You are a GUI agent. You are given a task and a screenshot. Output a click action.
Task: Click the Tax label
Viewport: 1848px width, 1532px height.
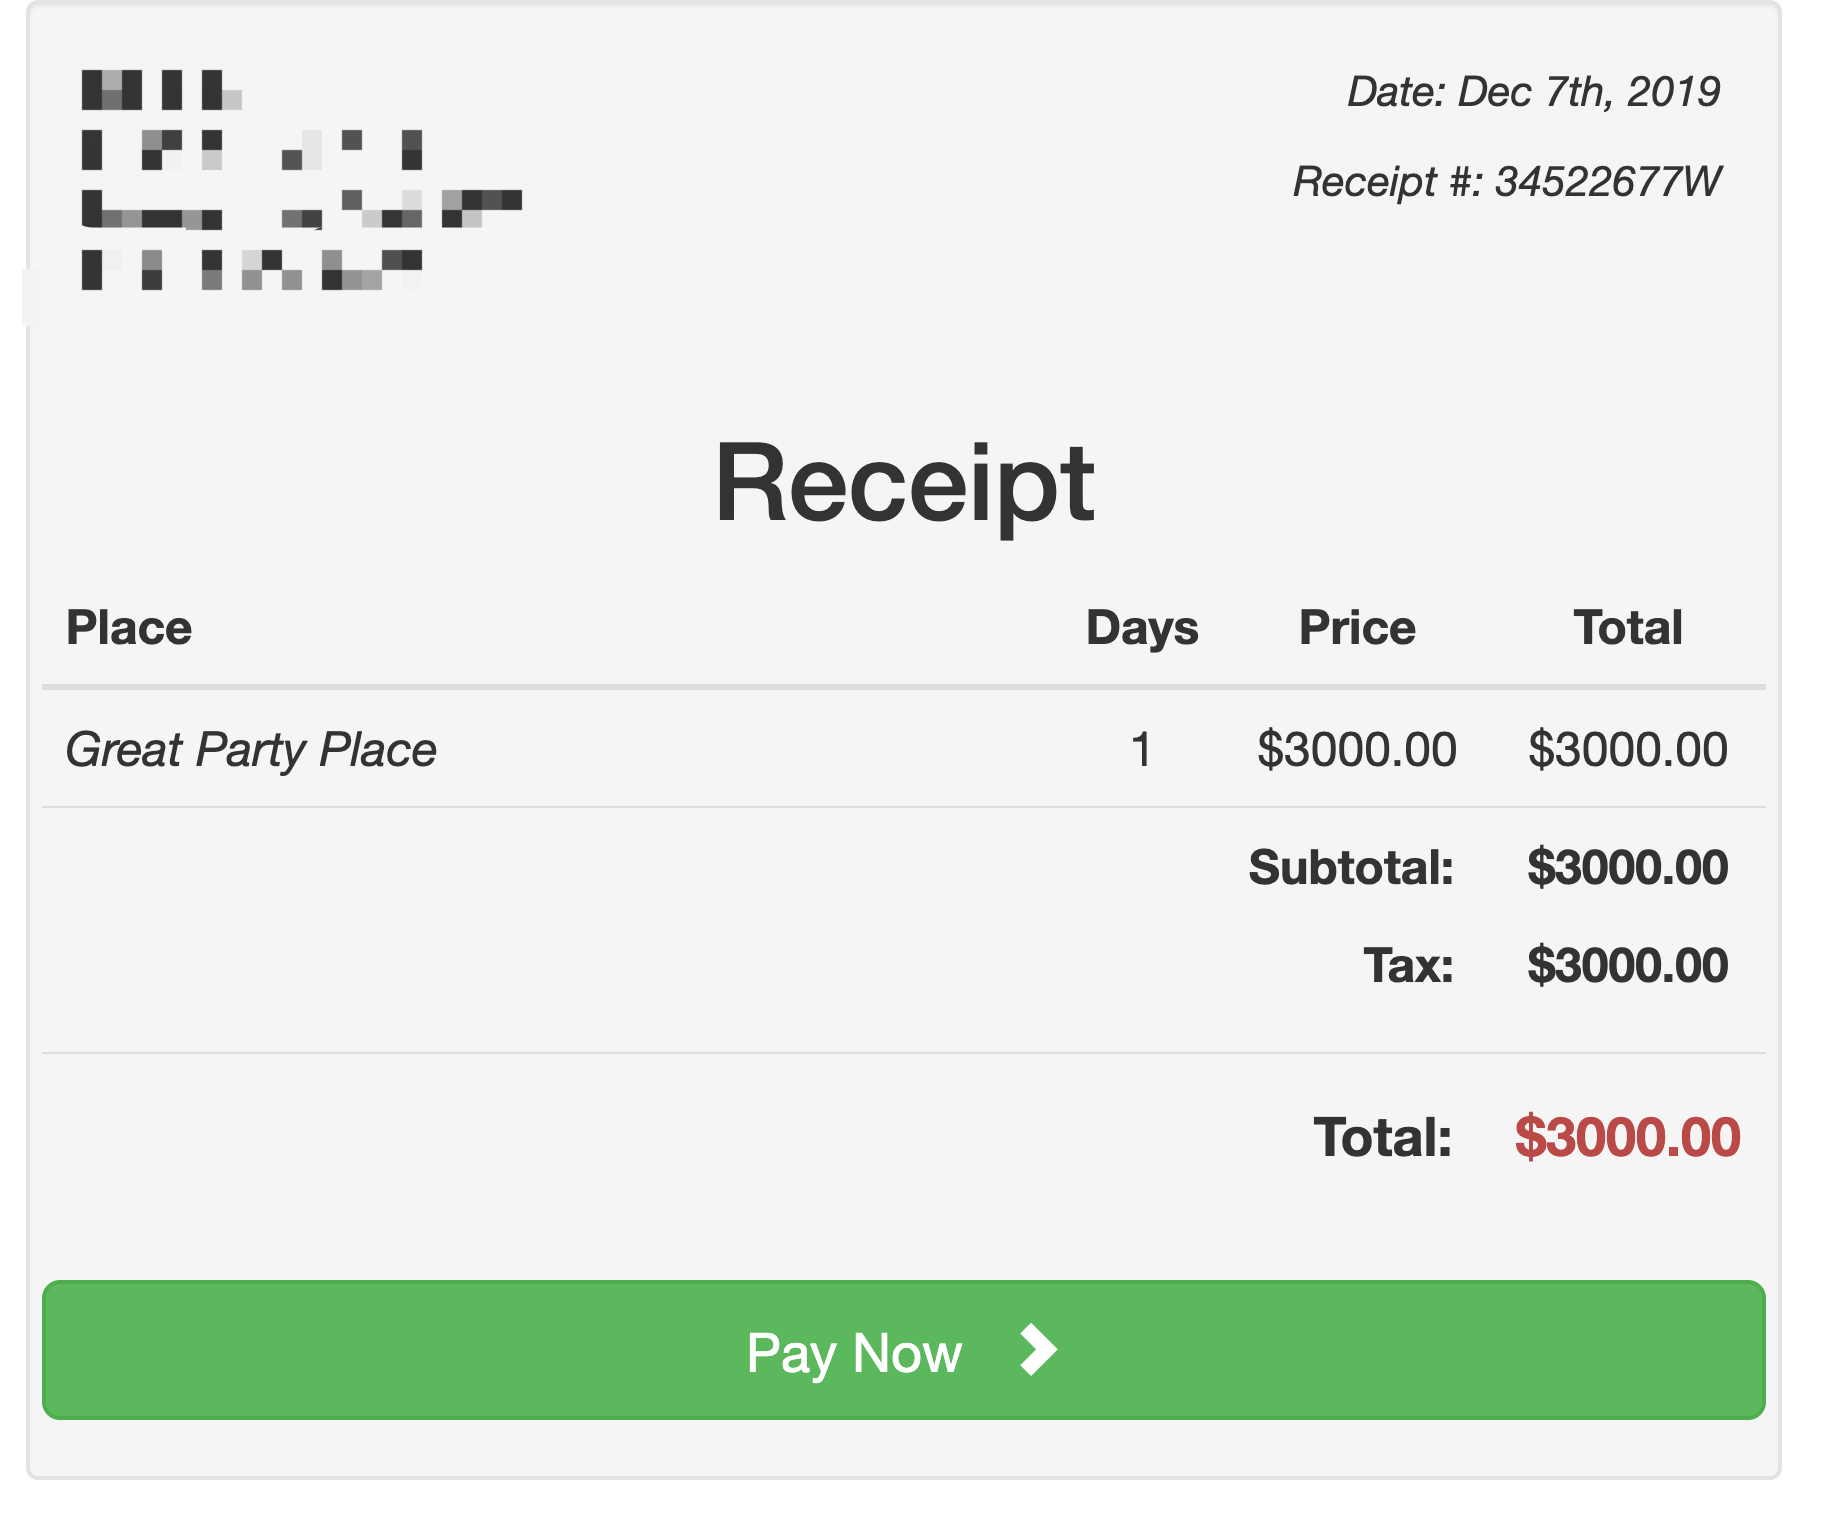pyautogui.click(x=1408, y=966)
